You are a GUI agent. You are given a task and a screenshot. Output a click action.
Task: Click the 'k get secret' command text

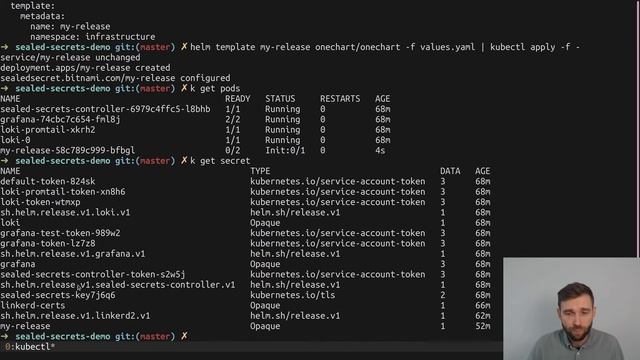click(220, 161)
